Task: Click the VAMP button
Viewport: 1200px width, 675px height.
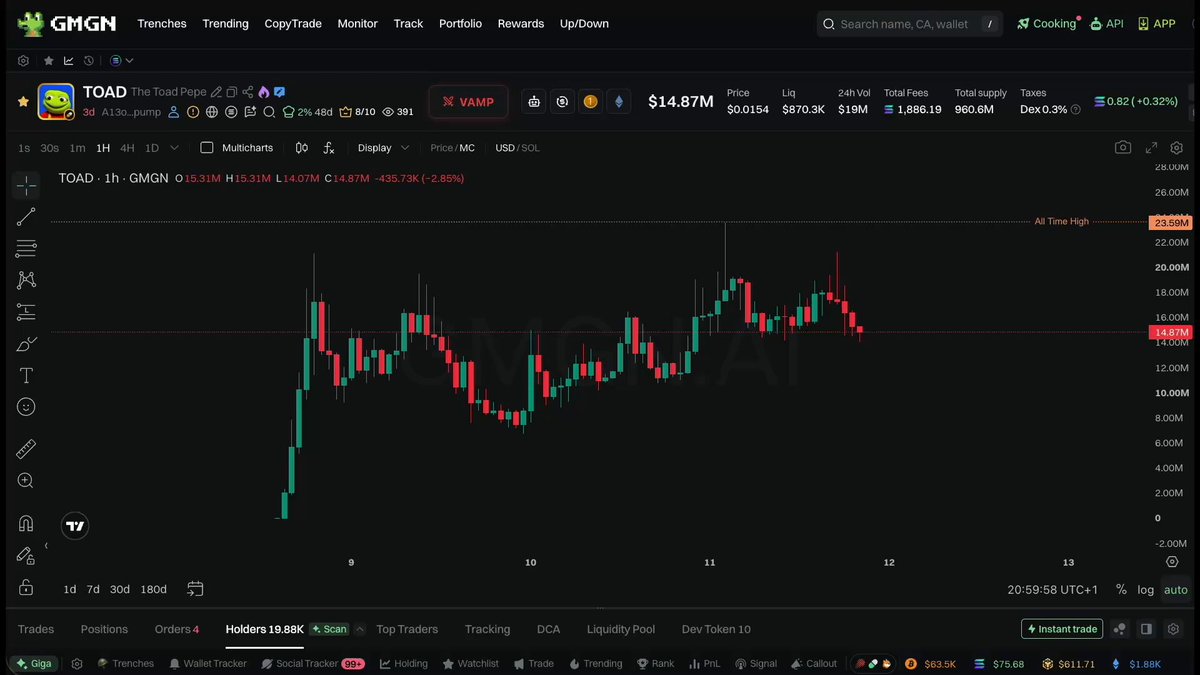Action: 468,102
